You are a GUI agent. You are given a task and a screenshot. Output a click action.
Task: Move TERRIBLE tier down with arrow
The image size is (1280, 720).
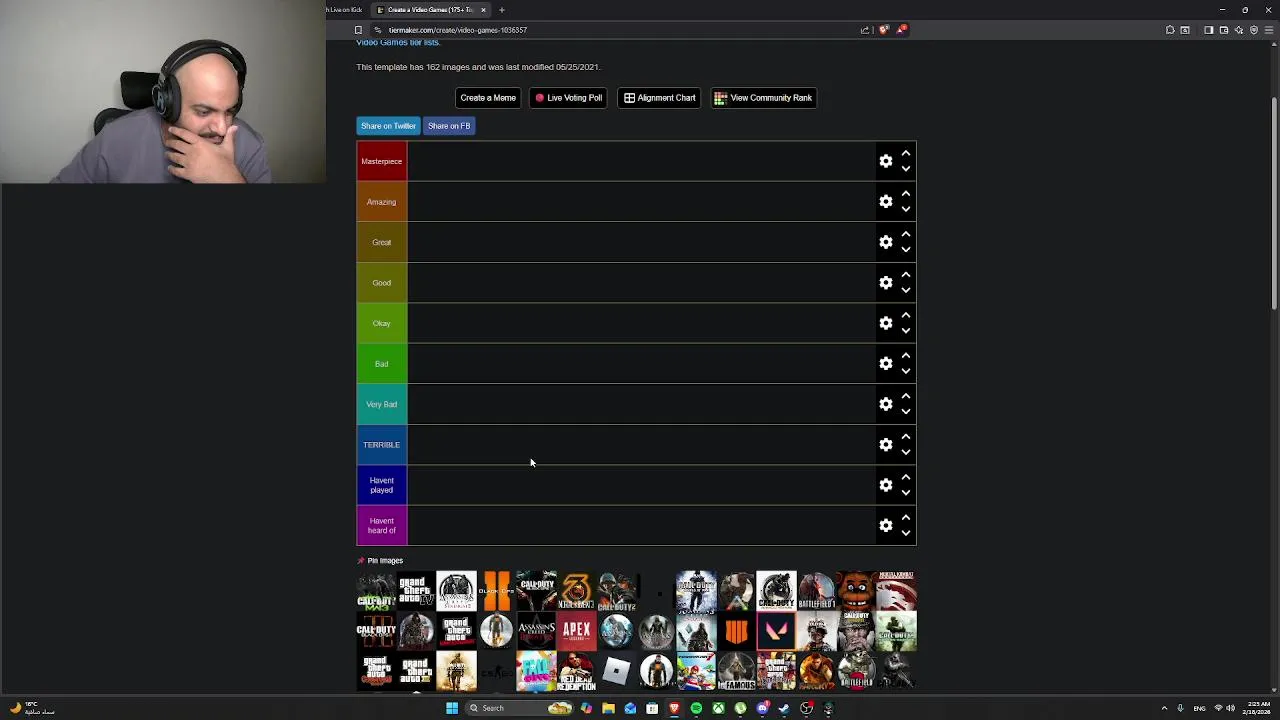(905, 452)
